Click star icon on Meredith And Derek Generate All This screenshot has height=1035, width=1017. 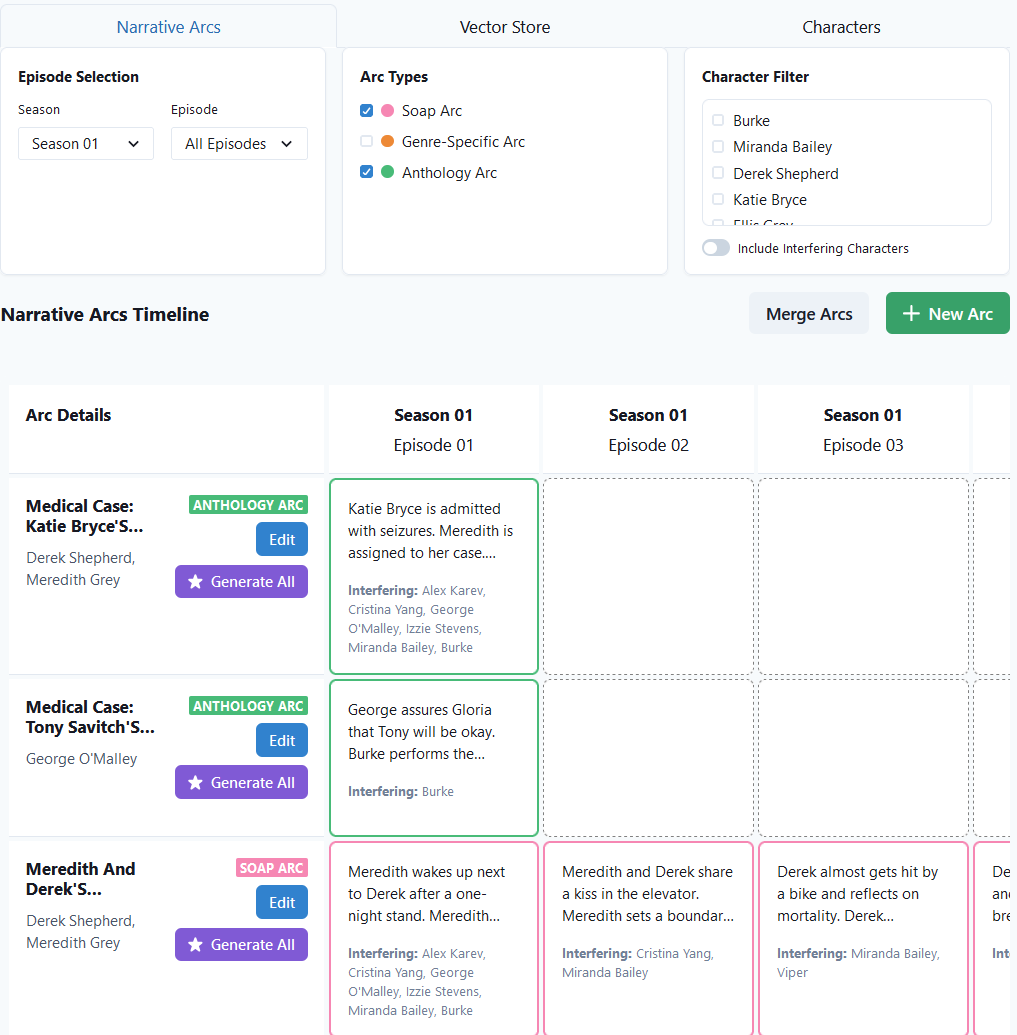click(196, 945)
